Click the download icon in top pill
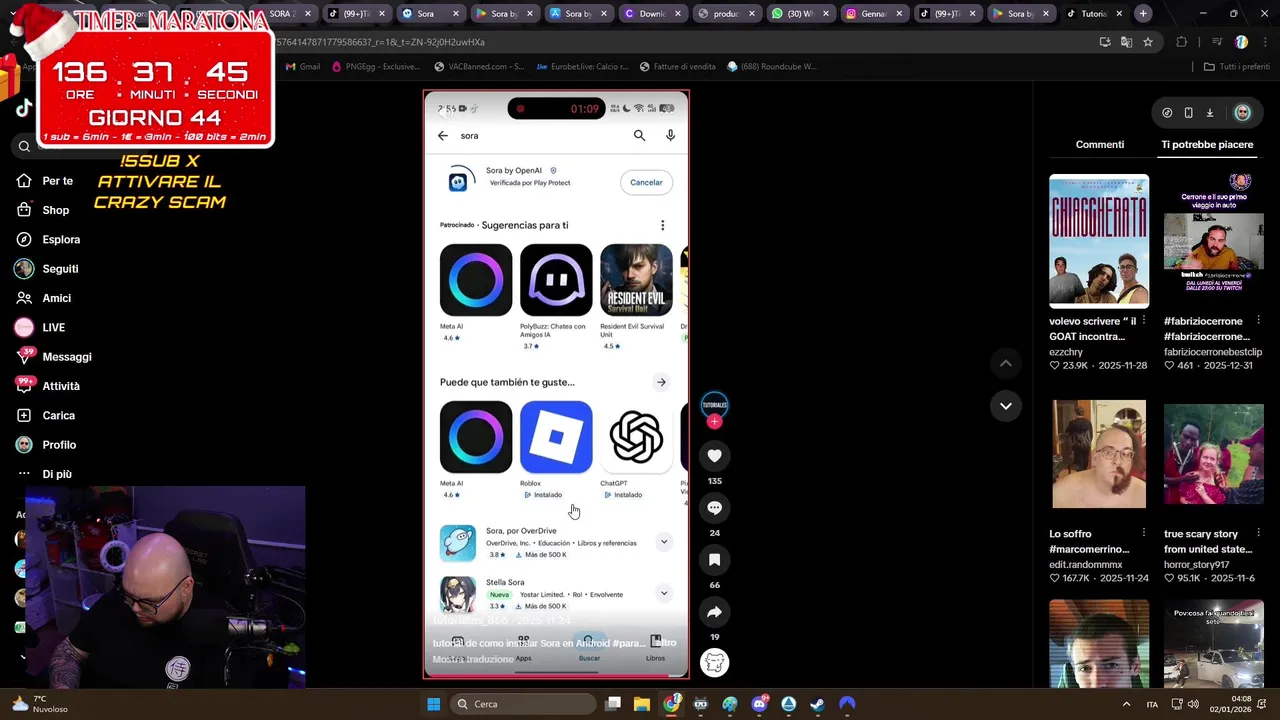This screenshot has width=1280, height=720. tap(1209, 113)
